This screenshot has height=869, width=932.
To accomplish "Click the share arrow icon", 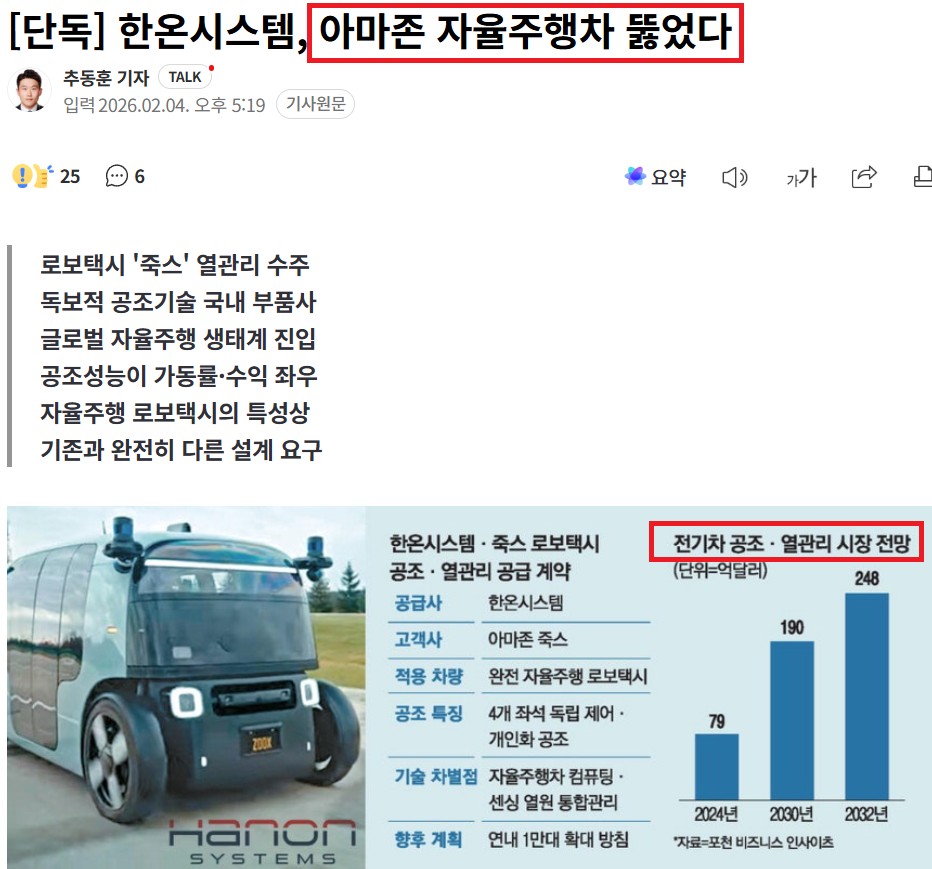I will pos(864,177).
